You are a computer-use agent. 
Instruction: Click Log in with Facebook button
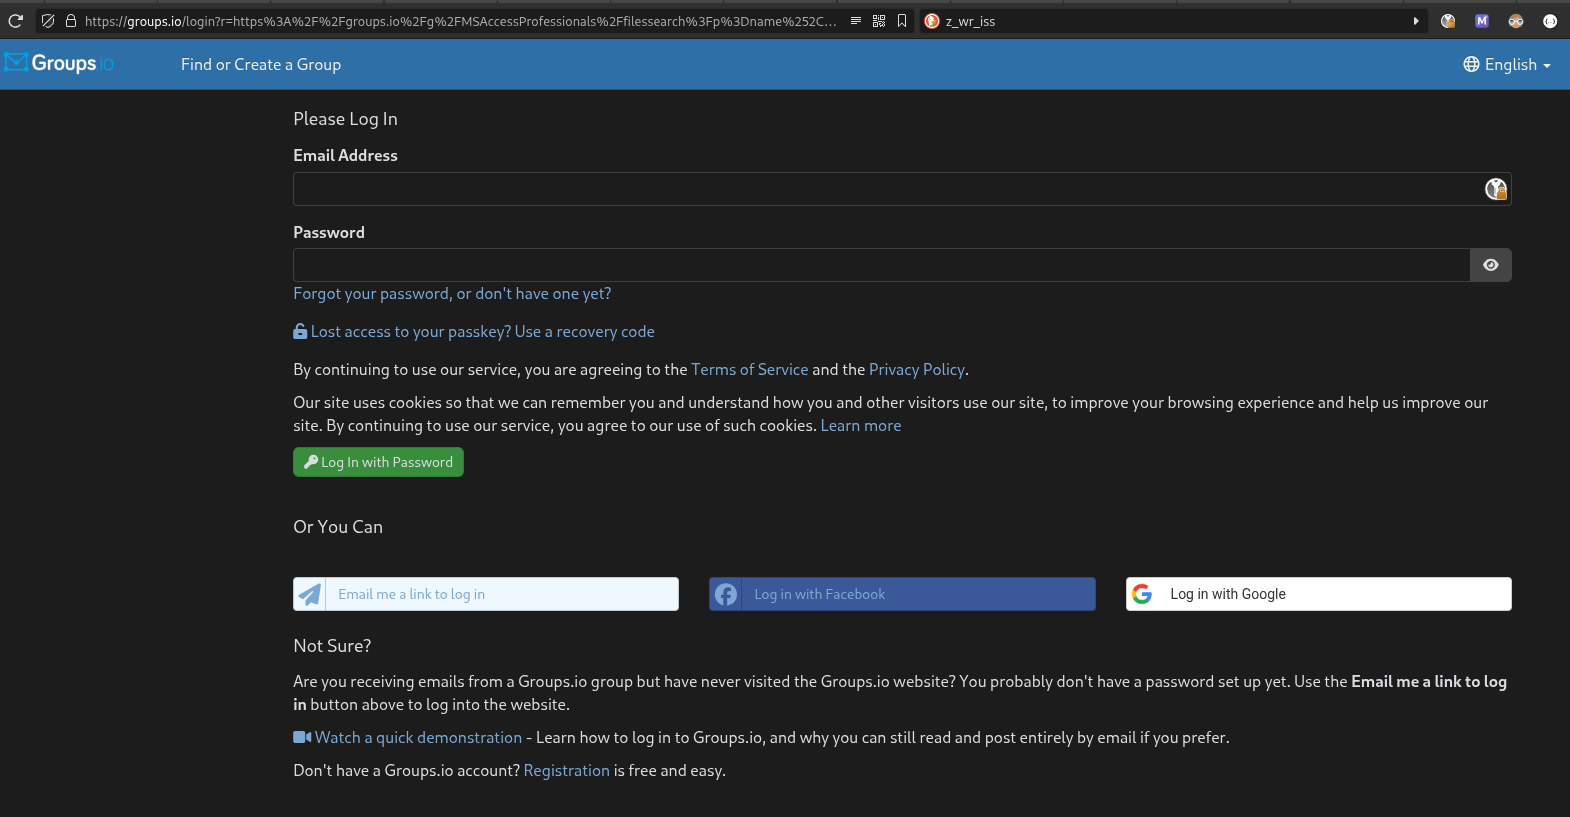[x=902, y=594]
